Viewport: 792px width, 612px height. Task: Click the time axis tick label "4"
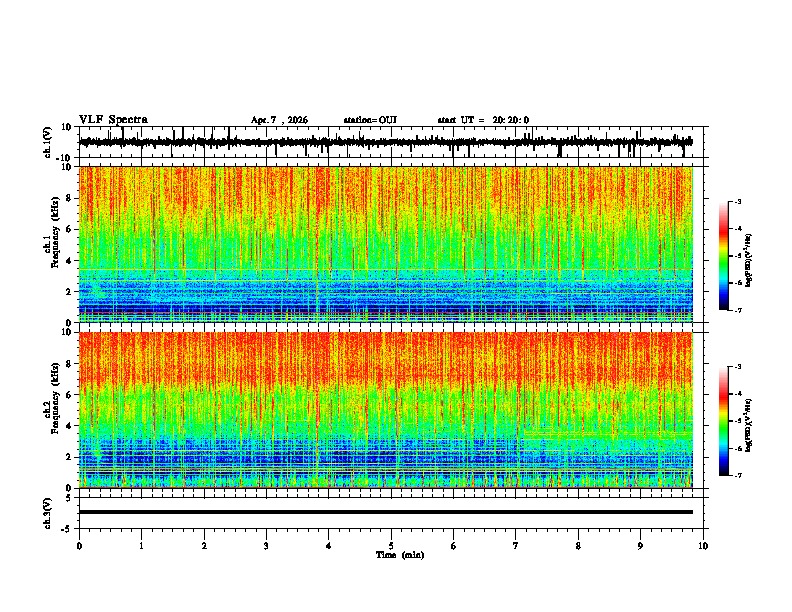coord(329,546)
